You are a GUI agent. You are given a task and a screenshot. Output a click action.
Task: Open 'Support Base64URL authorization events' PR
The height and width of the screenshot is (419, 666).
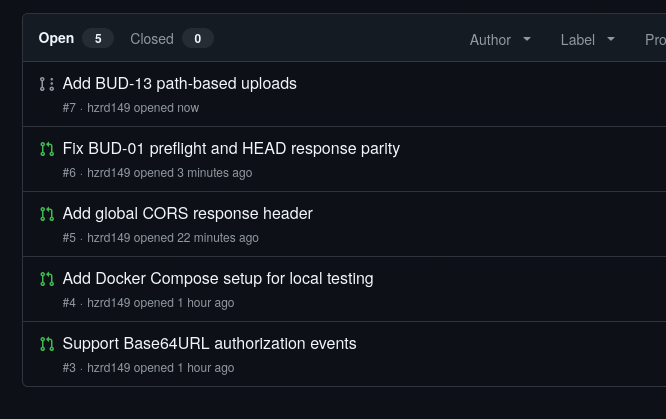[209, 344]
